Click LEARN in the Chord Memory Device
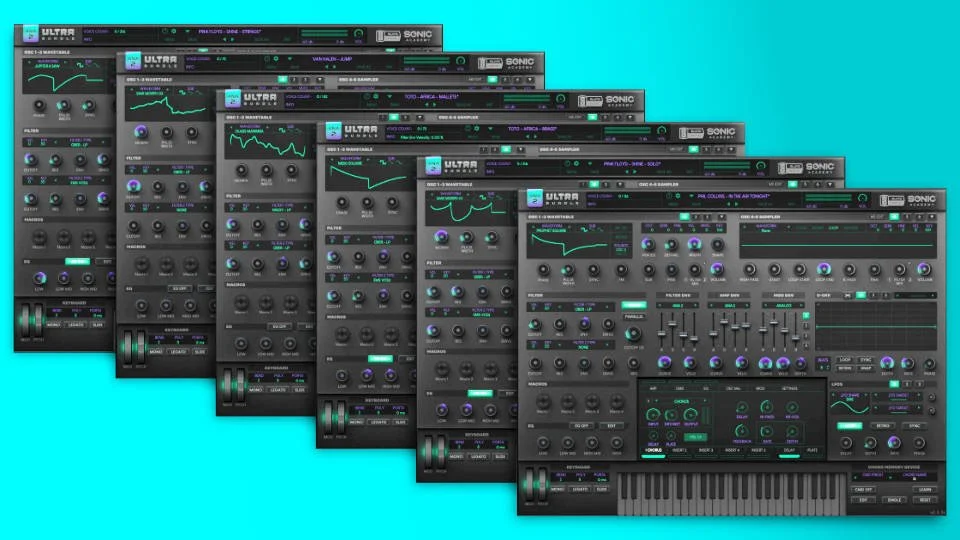The image size is (960, 540). pos(924,489)
